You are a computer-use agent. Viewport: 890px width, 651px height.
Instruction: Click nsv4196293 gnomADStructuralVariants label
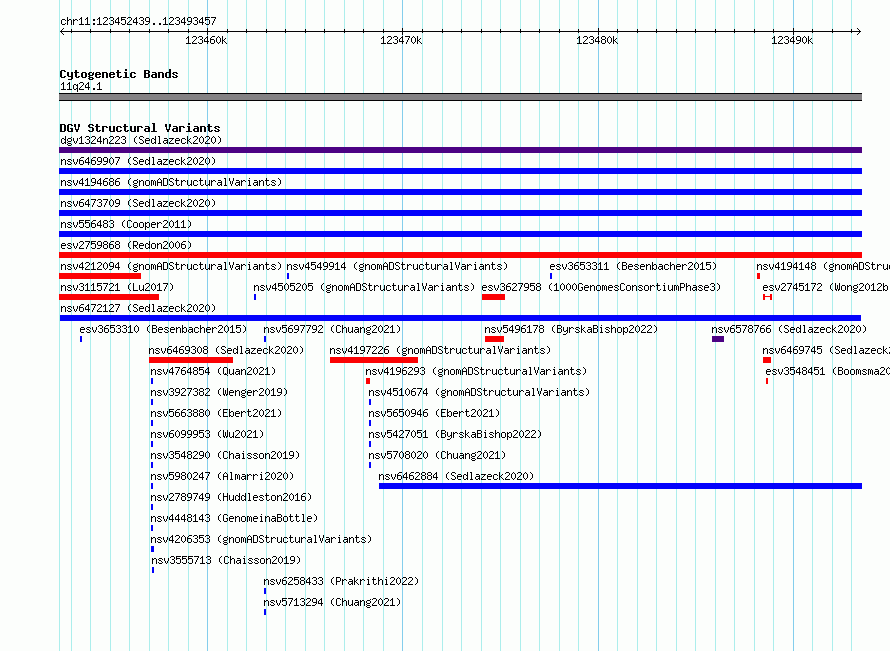[476, 371]
